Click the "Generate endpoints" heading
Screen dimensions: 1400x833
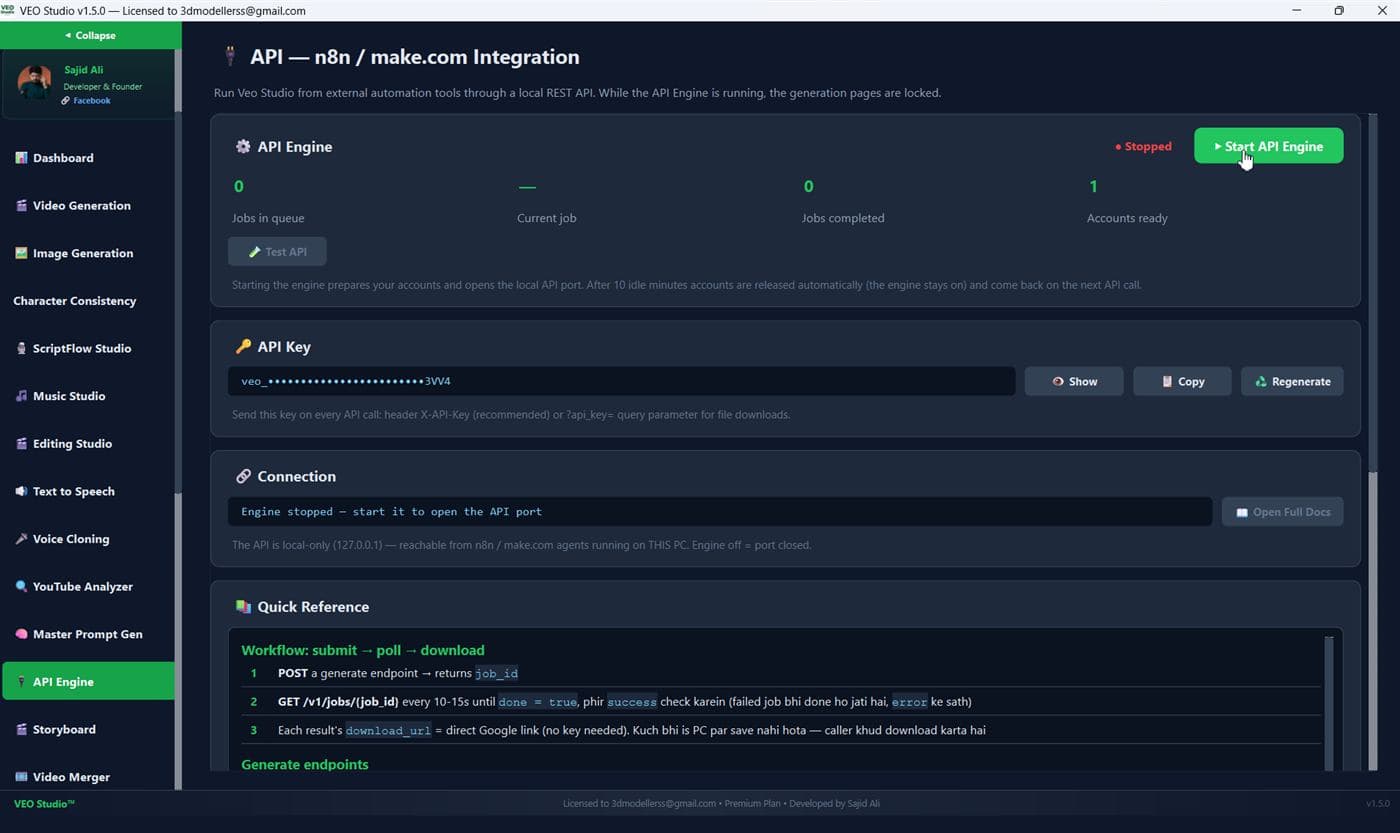[x=305, y=764]
